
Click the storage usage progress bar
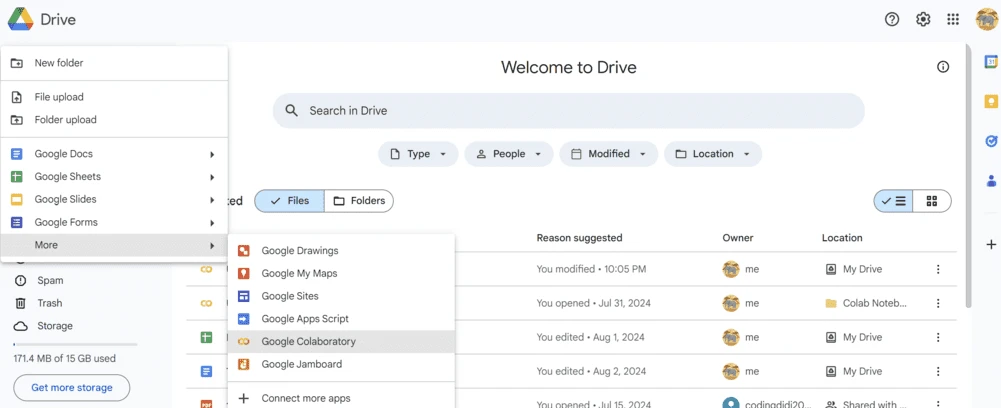[x=75, y=344]
